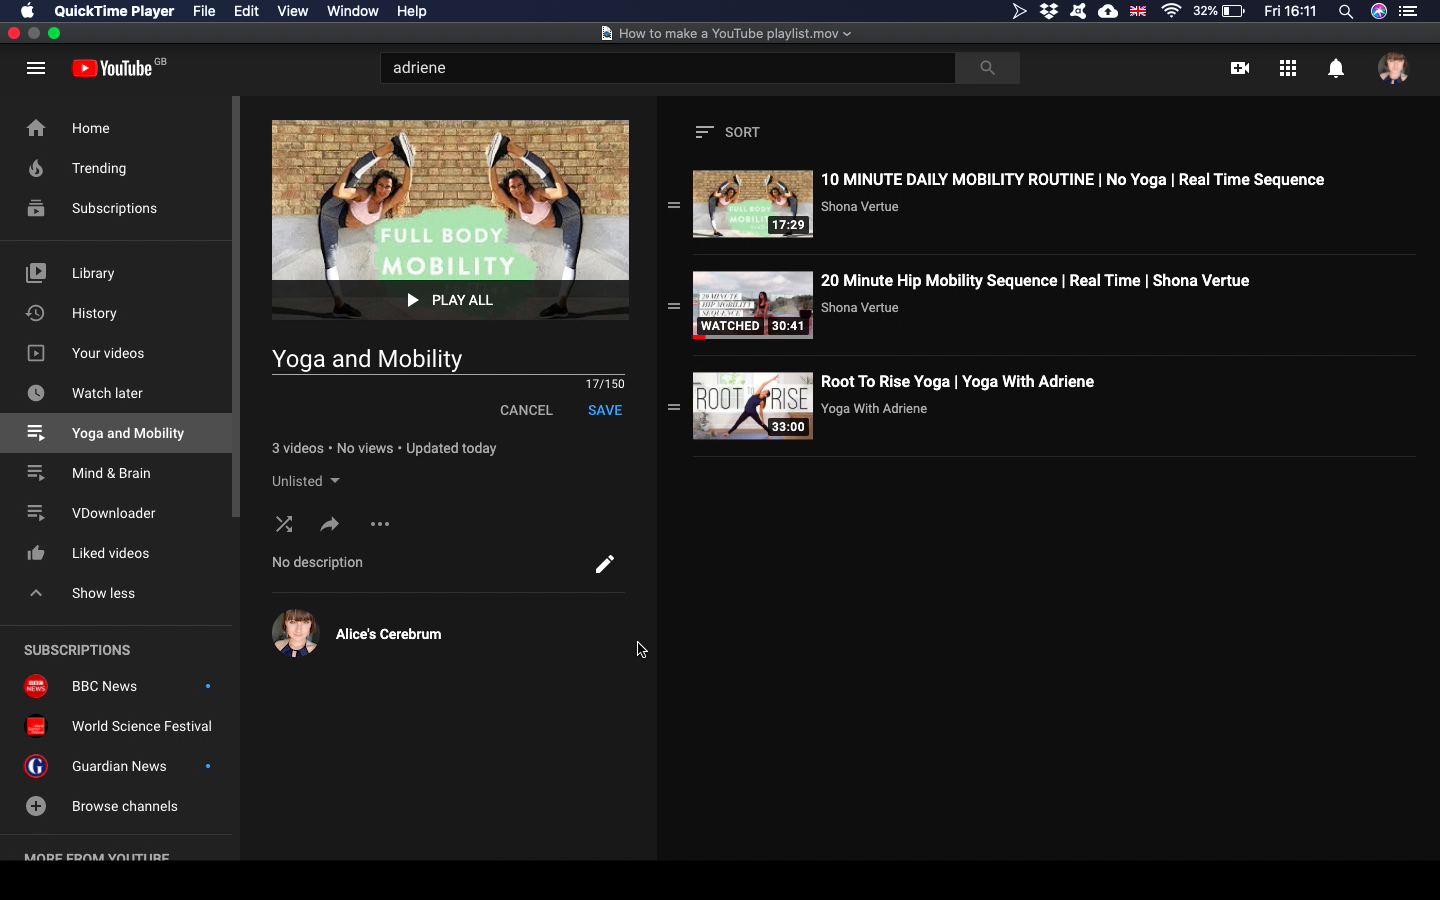Image resolution: width=1440 pixels, height=900 pixels.
Task: Open the YouTube apps grid icon
Action: pyautogui.click(x=1288, y=68)
